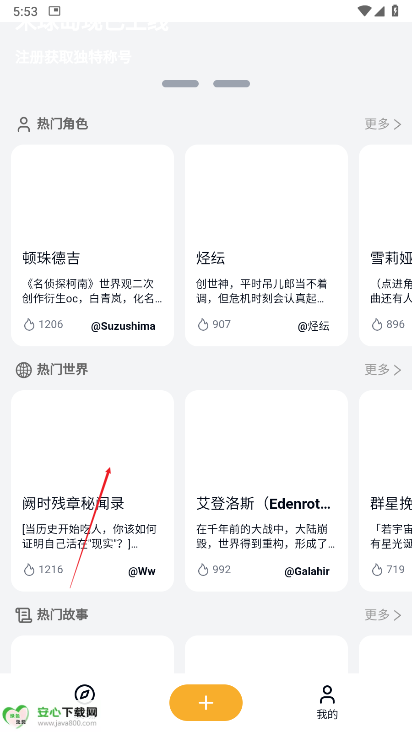The height and width of the screenshot is (732, 412).
Task: Tap the orange plus create button
Action: pos(206,702)
